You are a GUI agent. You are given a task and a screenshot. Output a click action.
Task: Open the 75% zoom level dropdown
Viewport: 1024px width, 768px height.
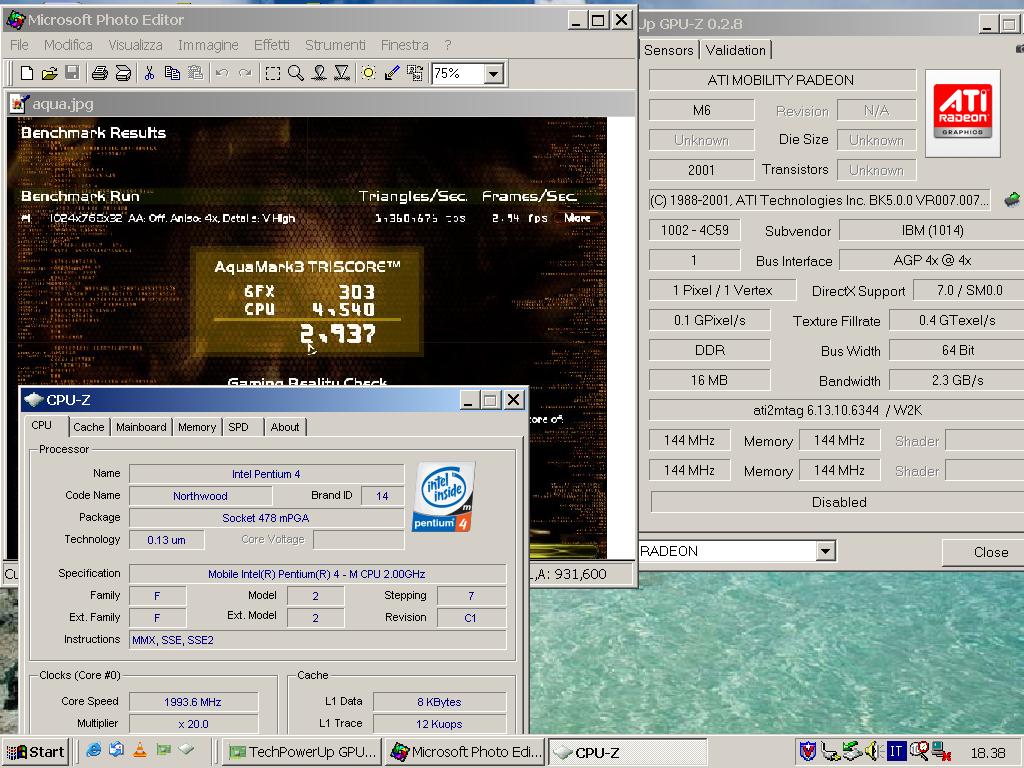pyautogui.click(x=494, y=74)
